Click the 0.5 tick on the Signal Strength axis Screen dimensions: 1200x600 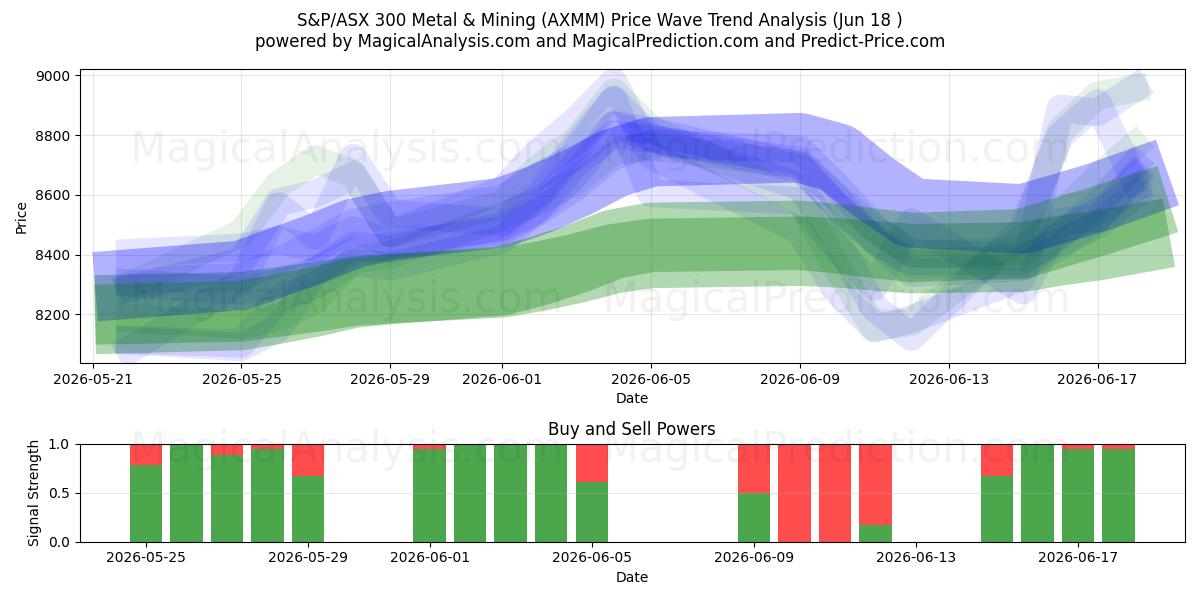coord(61,493)
